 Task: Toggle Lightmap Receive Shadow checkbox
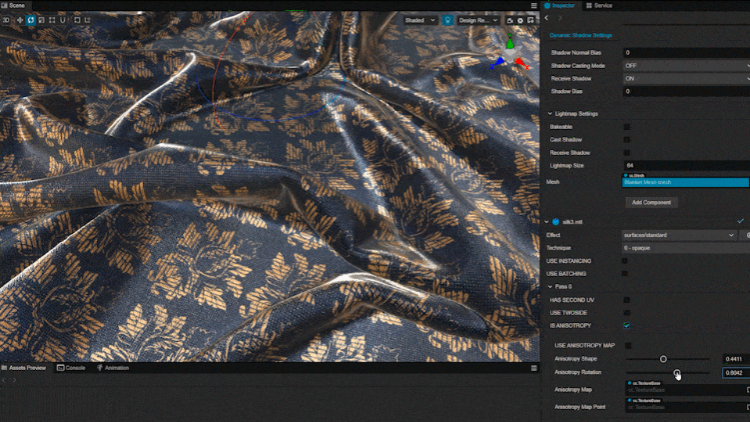tap(627, 153)
